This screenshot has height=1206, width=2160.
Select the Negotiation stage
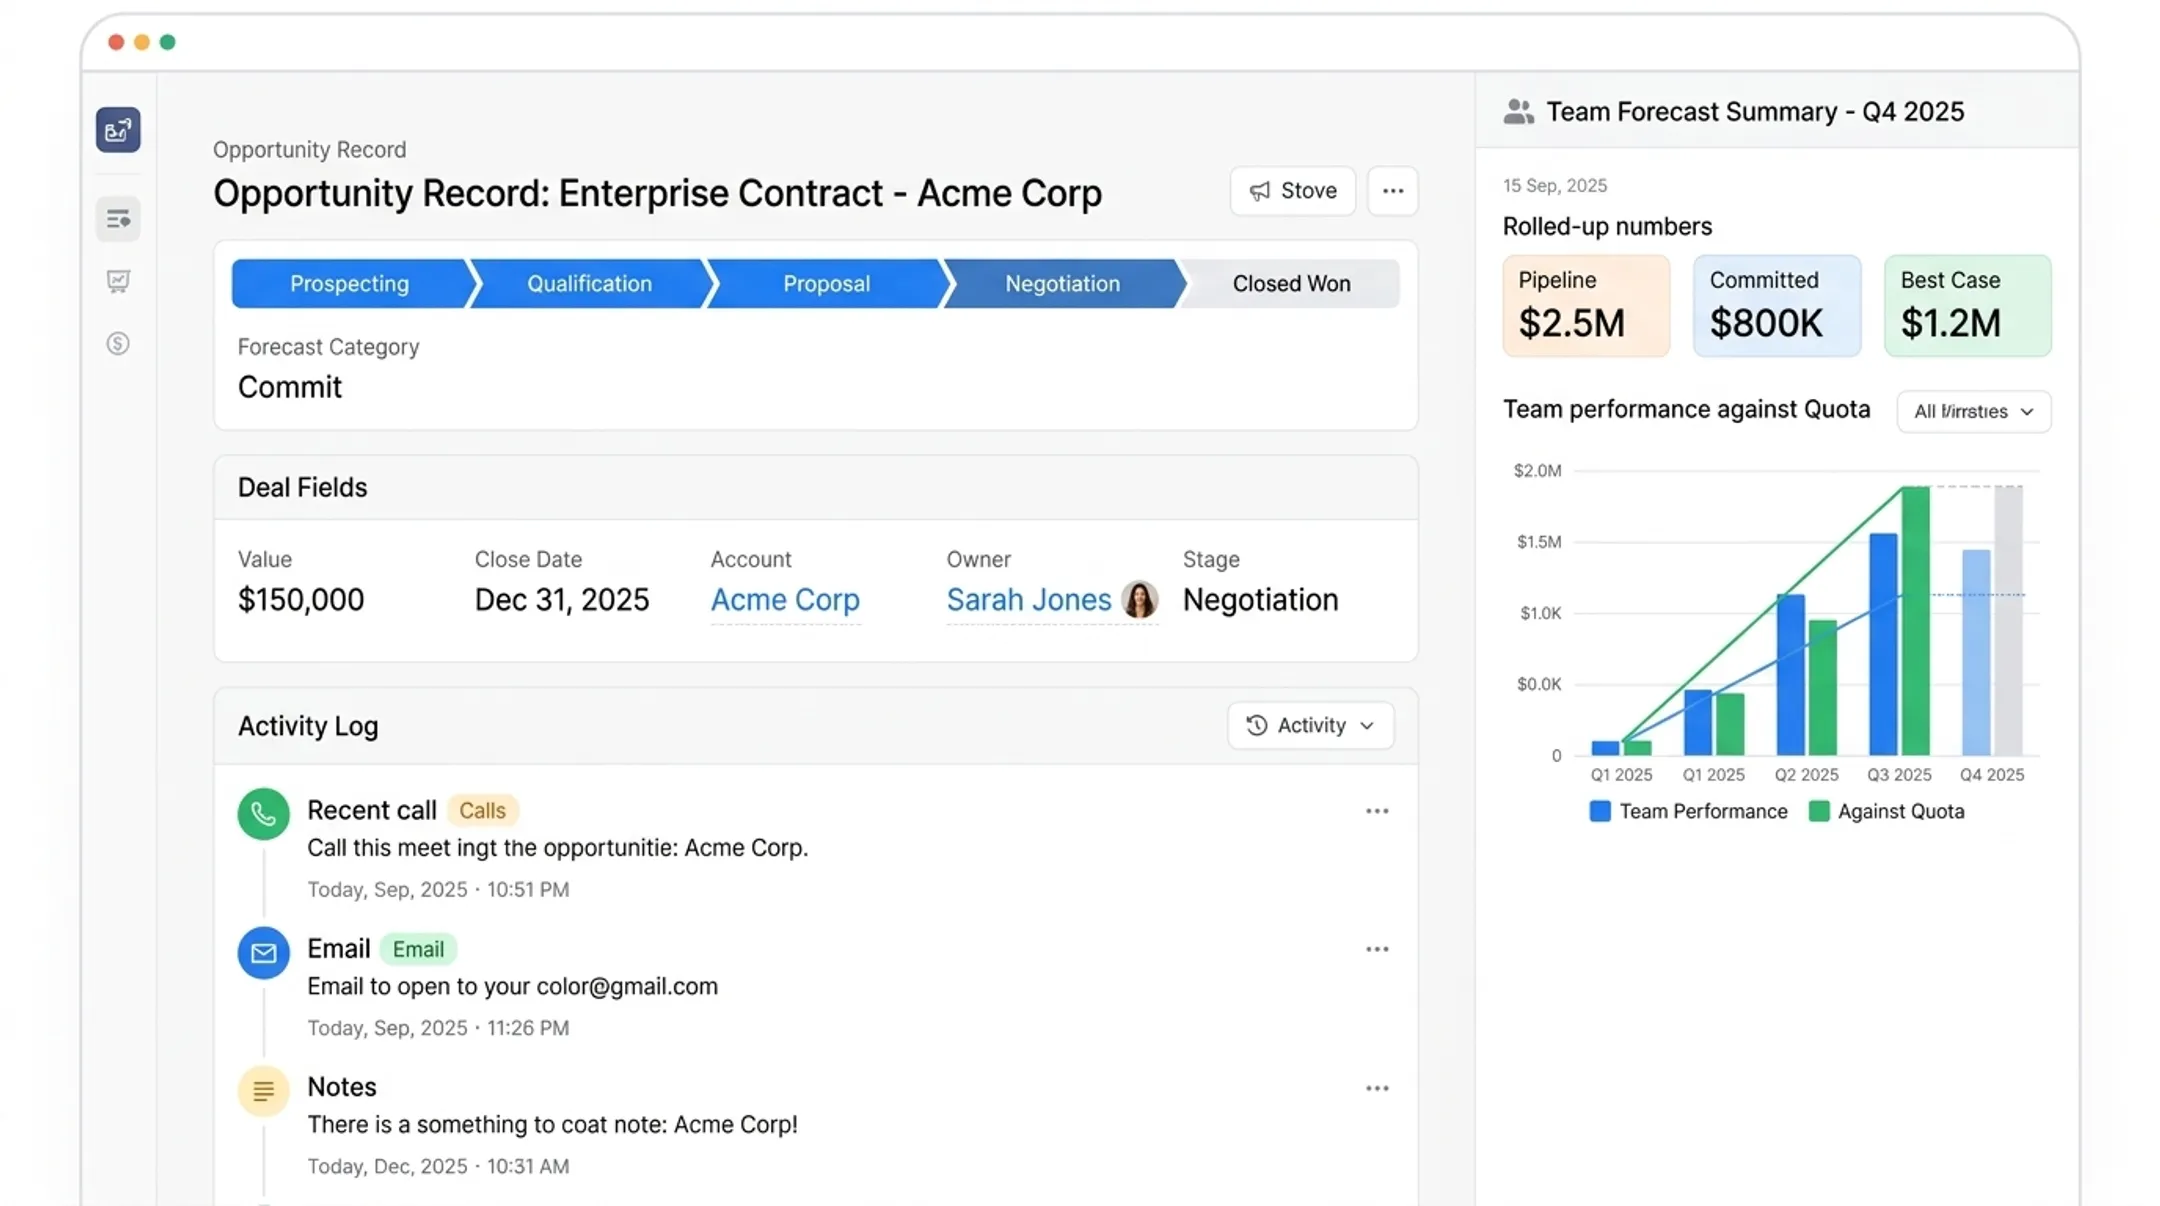click(1062, 284)
